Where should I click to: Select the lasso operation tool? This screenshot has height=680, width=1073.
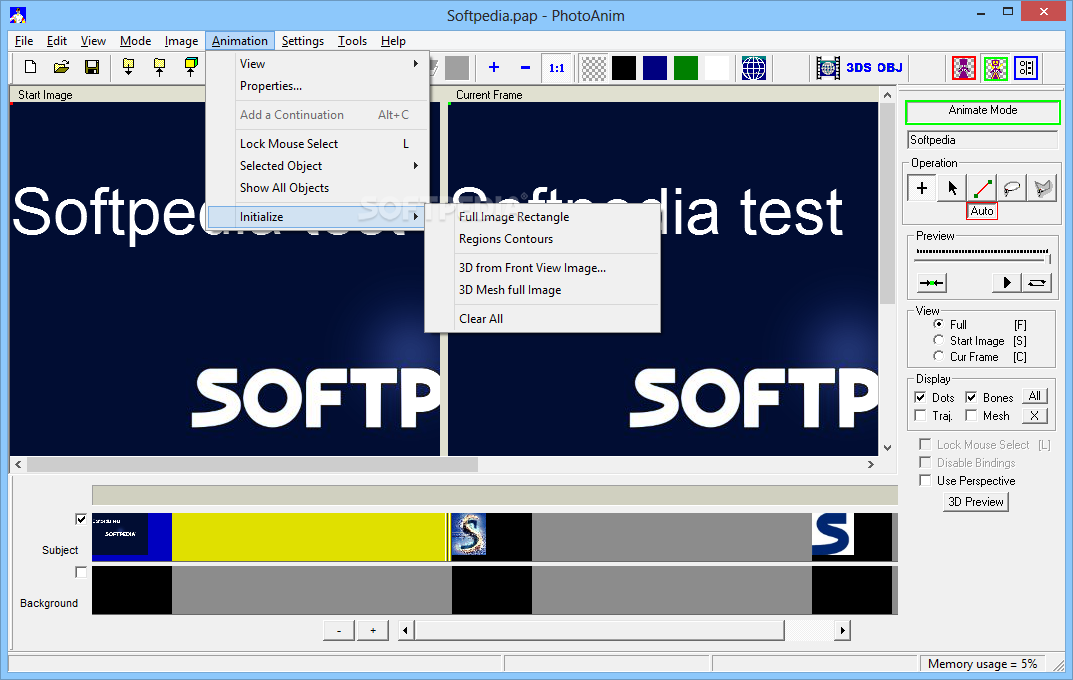click(x=1012, y=188)
